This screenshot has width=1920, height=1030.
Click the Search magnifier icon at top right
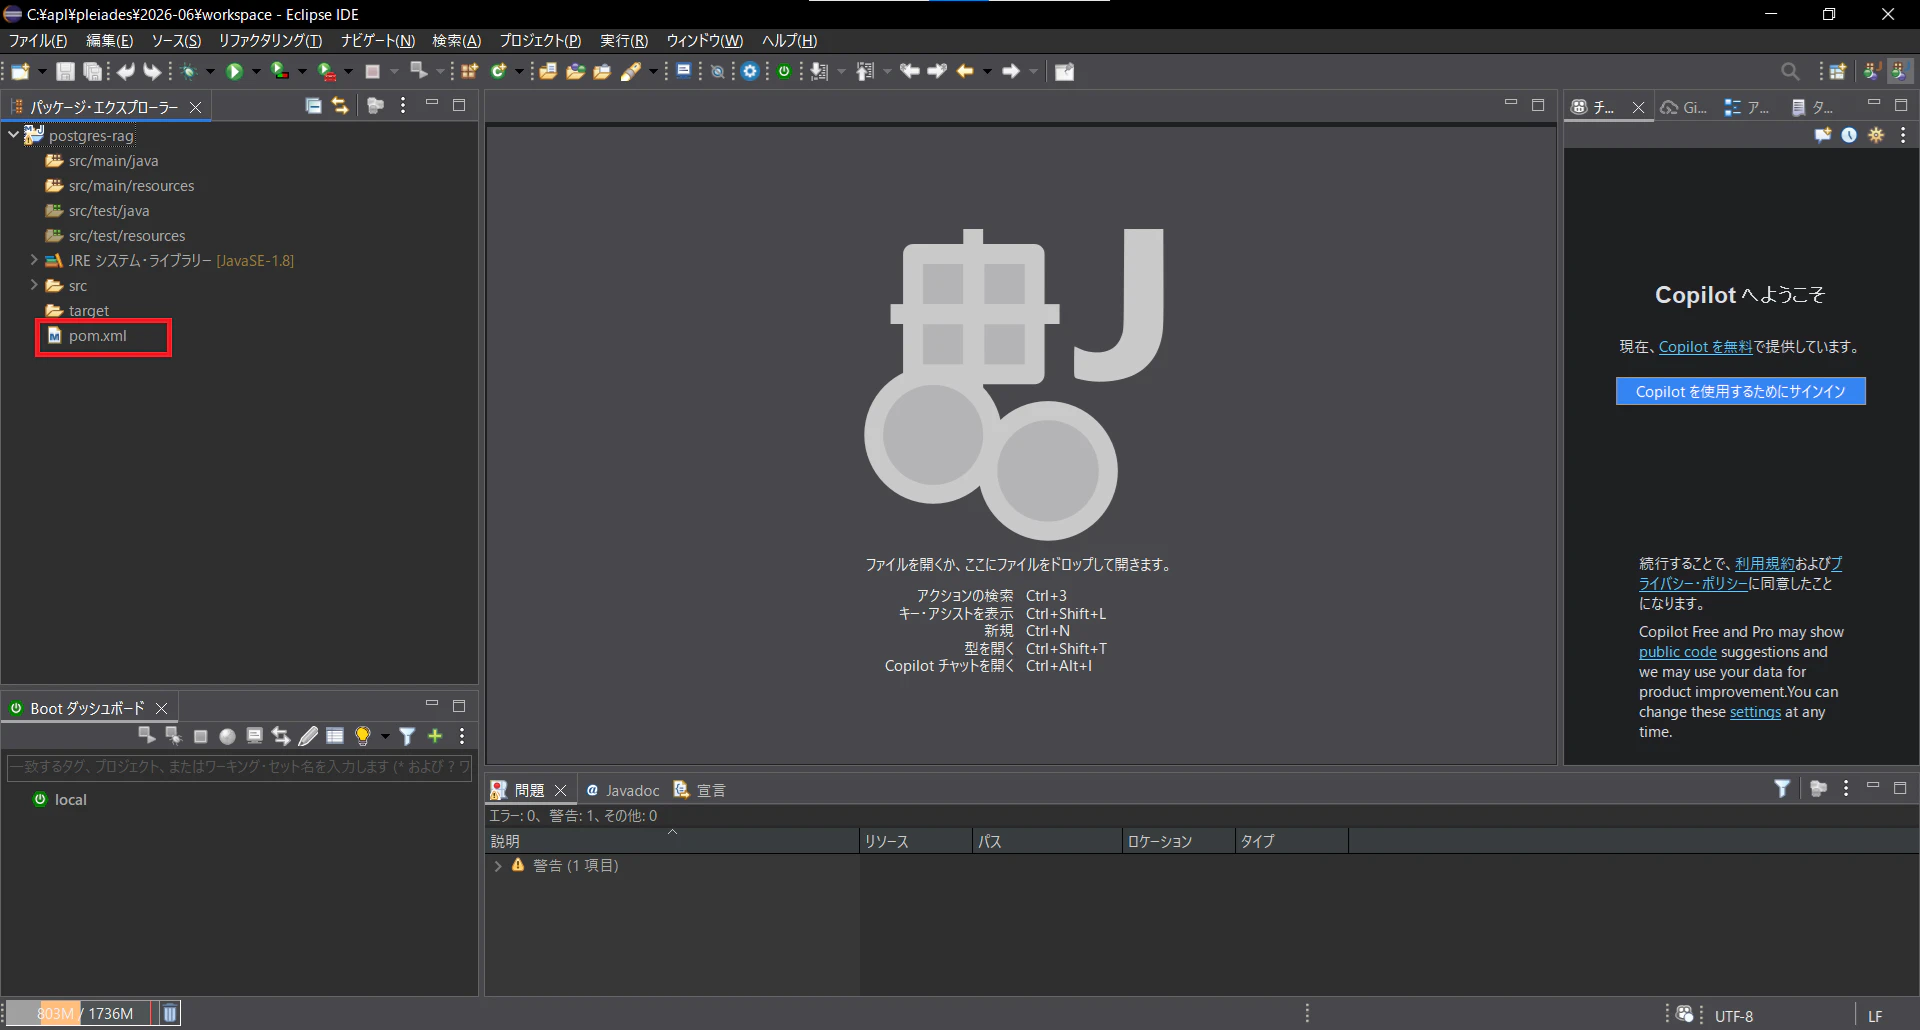click(x=1790, y=71)
